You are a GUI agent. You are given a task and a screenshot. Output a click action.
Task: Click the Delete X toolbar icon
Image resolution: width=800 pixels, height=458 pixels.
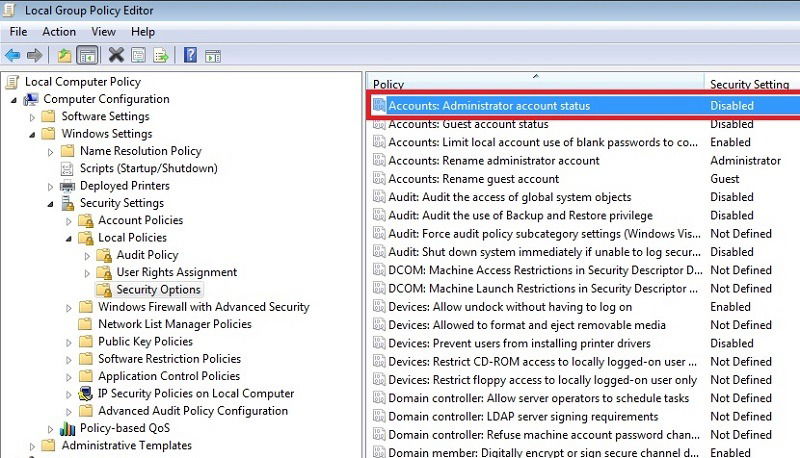coord(116,55)
